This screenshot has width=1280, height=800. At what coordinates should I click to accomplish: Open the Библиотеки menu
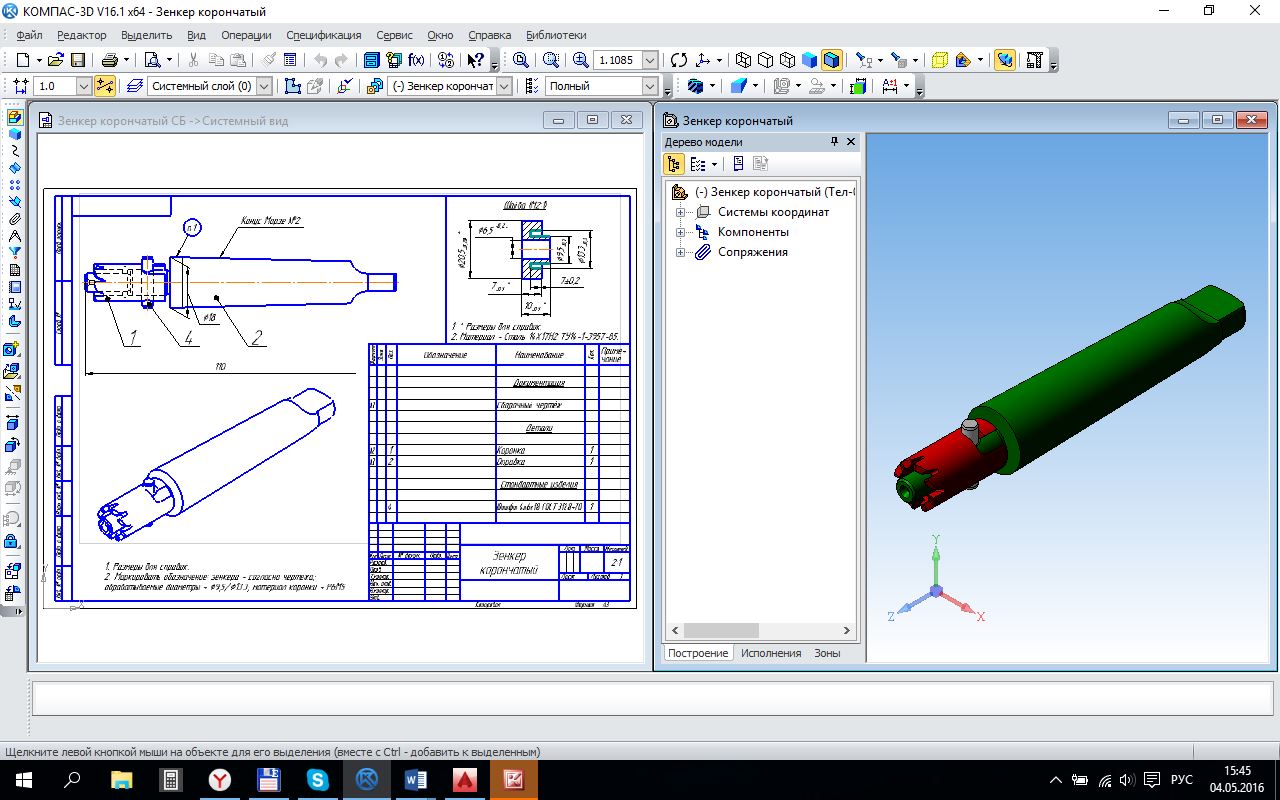tap(556, 35)
